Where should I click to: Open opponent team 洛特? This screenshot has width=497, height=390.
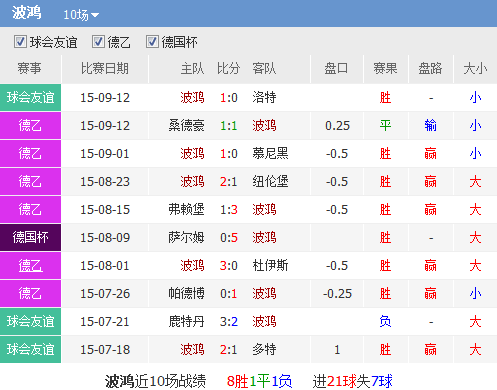(264, 98)
